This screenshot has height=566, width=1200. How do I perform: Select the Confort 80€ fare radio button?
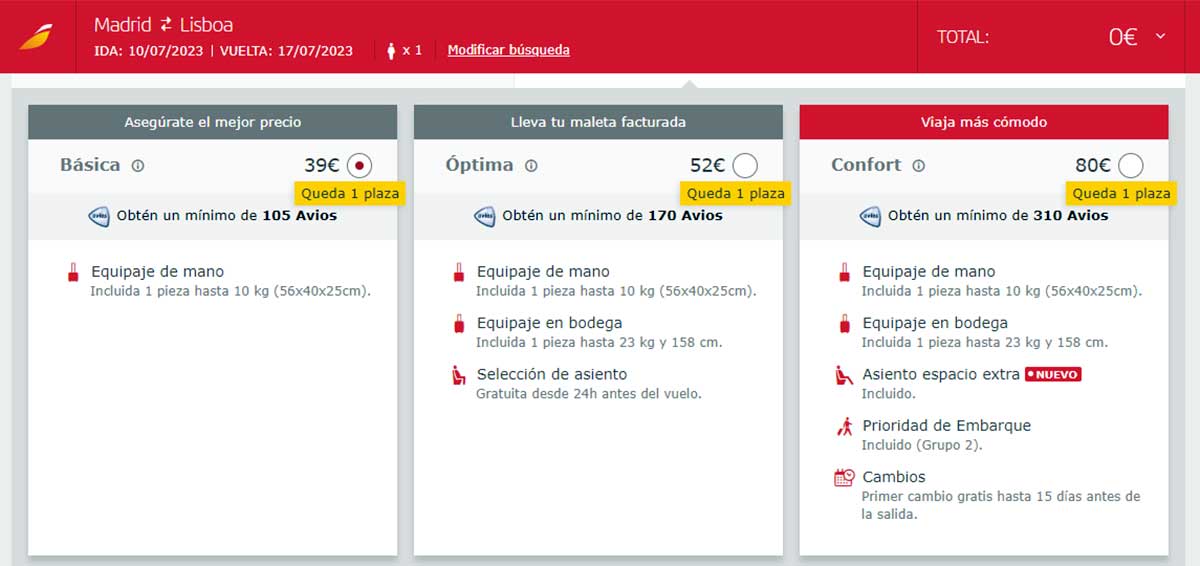pyautogui.click(x=1131, y=166)
